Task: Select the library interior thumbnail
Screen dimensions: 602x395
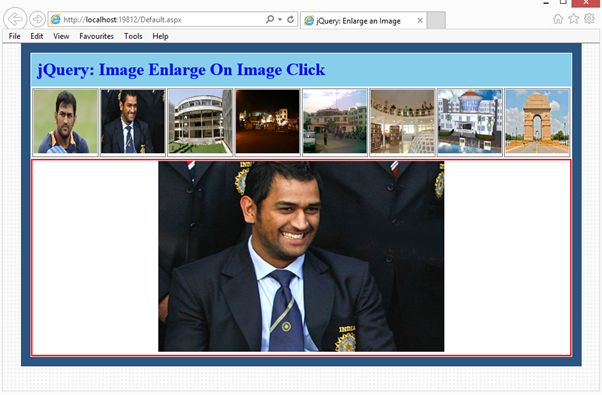Action: (402, 122)
